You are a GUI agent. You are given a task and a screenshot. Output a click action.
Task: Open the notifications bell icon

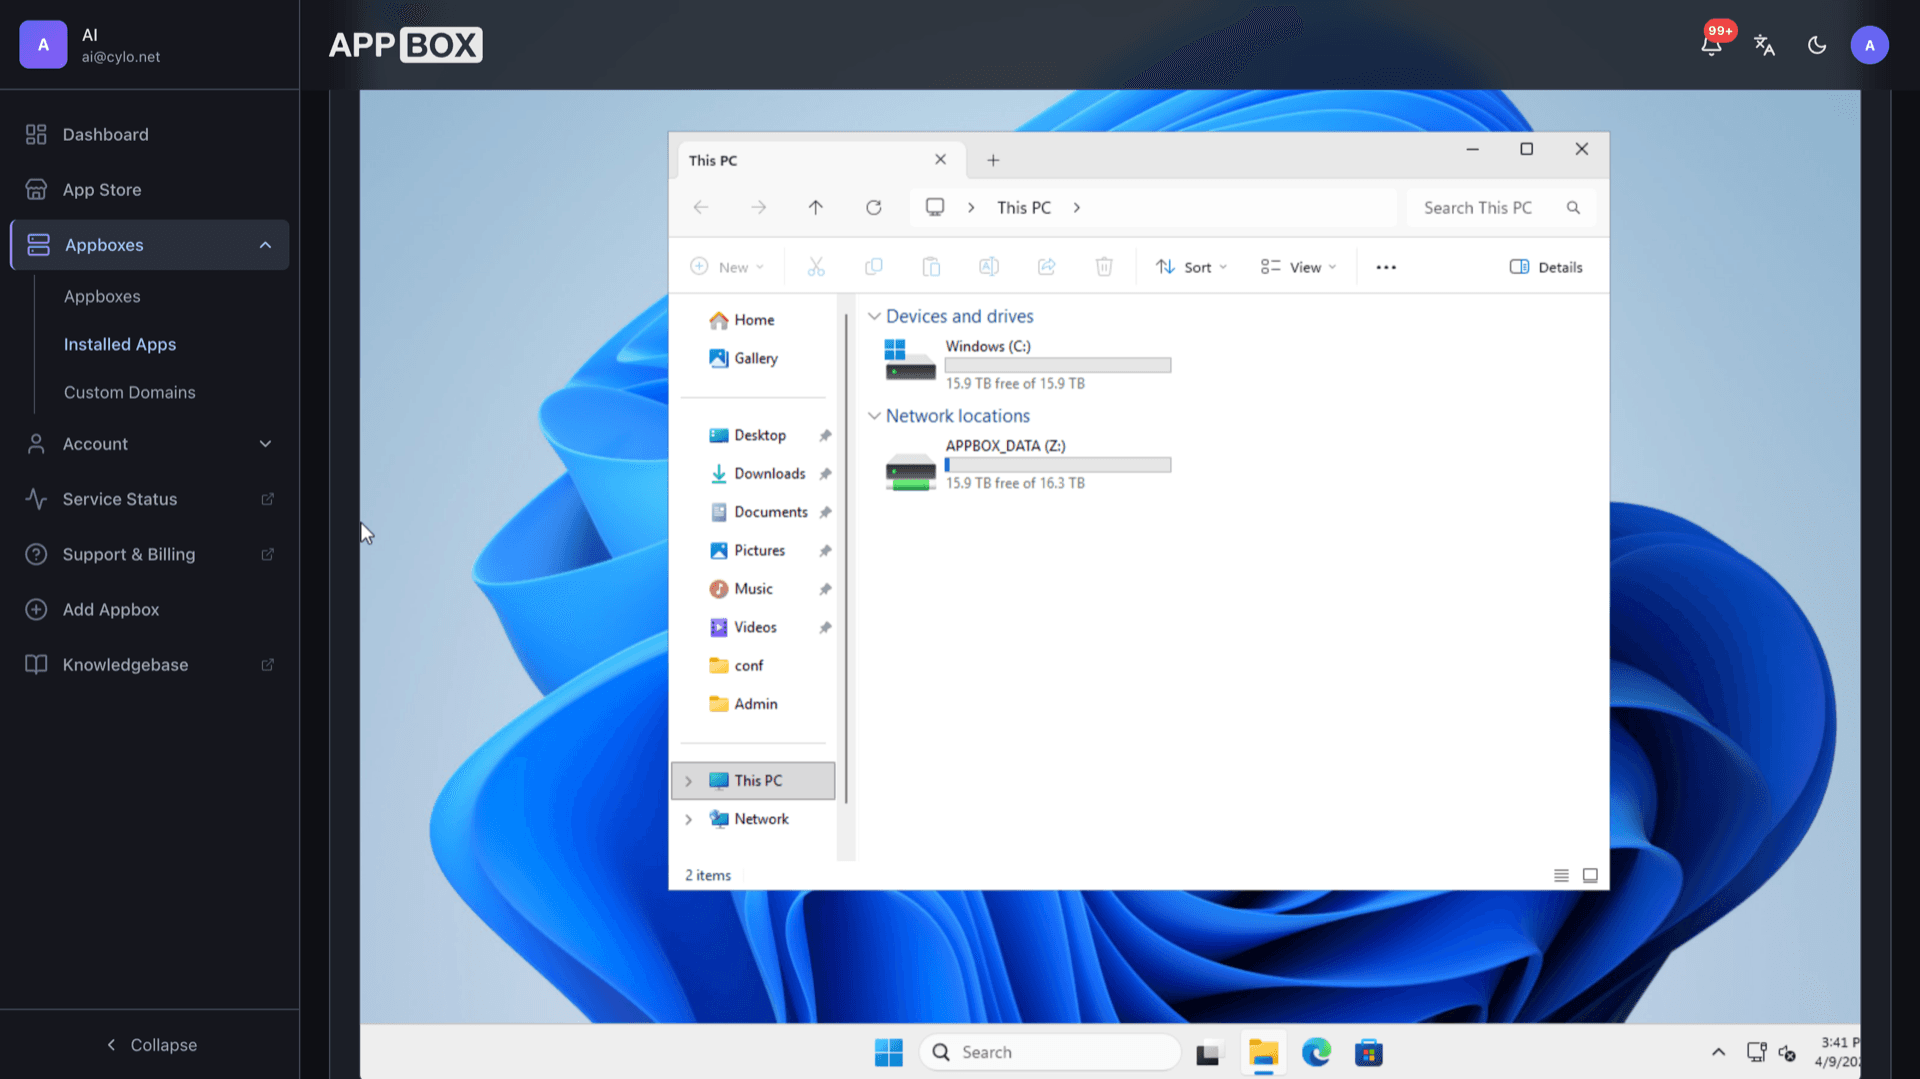coord(1711,45)
